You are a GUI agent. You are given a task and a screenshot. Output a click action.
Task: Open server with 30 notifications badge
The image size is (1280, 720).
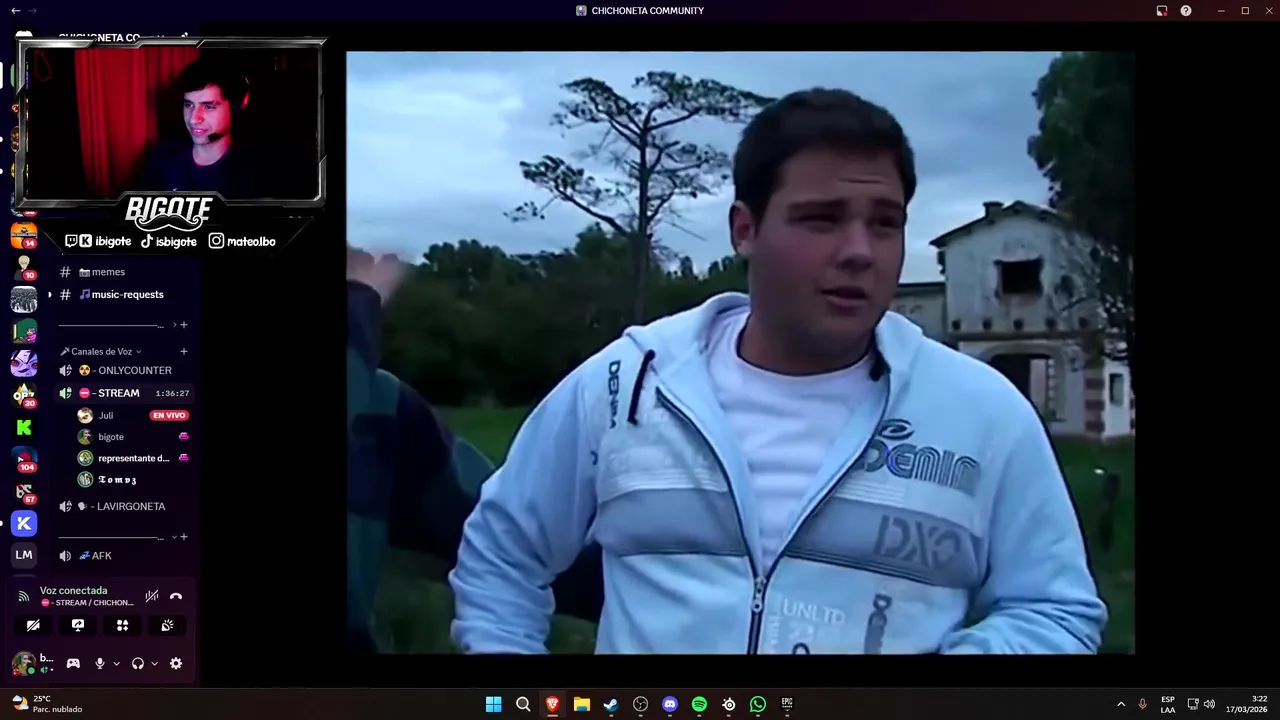coord(24,395)
